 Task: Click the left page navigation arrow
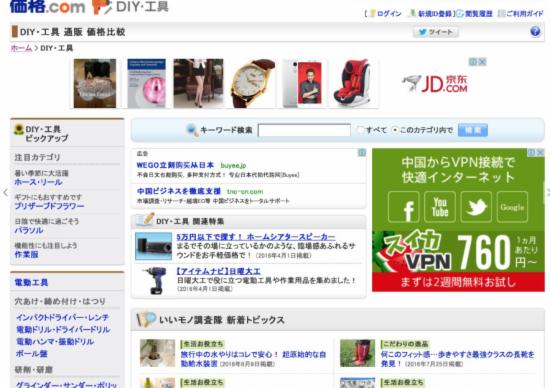pos(5,192)
